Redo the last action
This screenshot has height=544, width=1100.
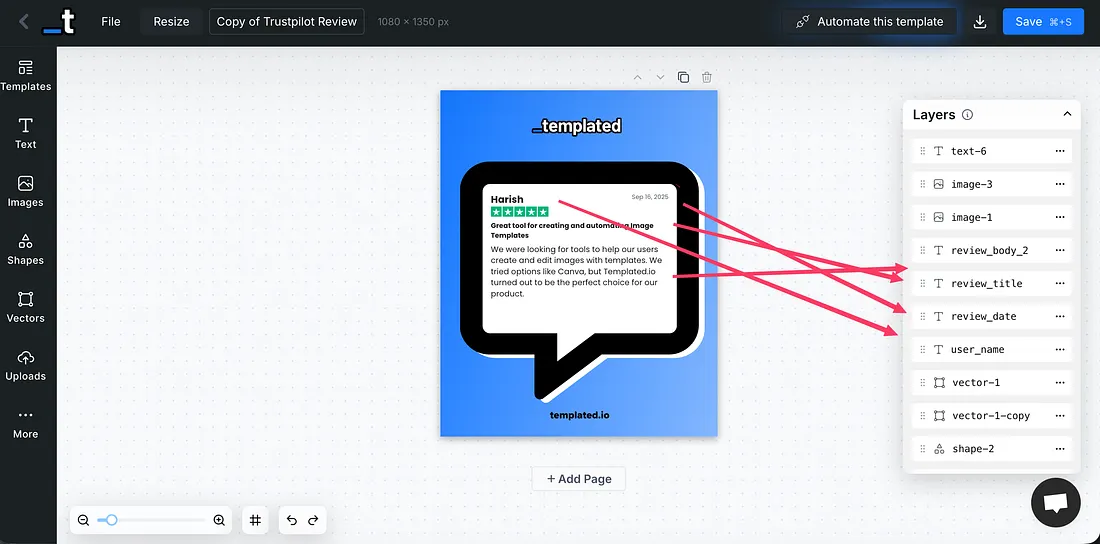click(x=314, y=520)
